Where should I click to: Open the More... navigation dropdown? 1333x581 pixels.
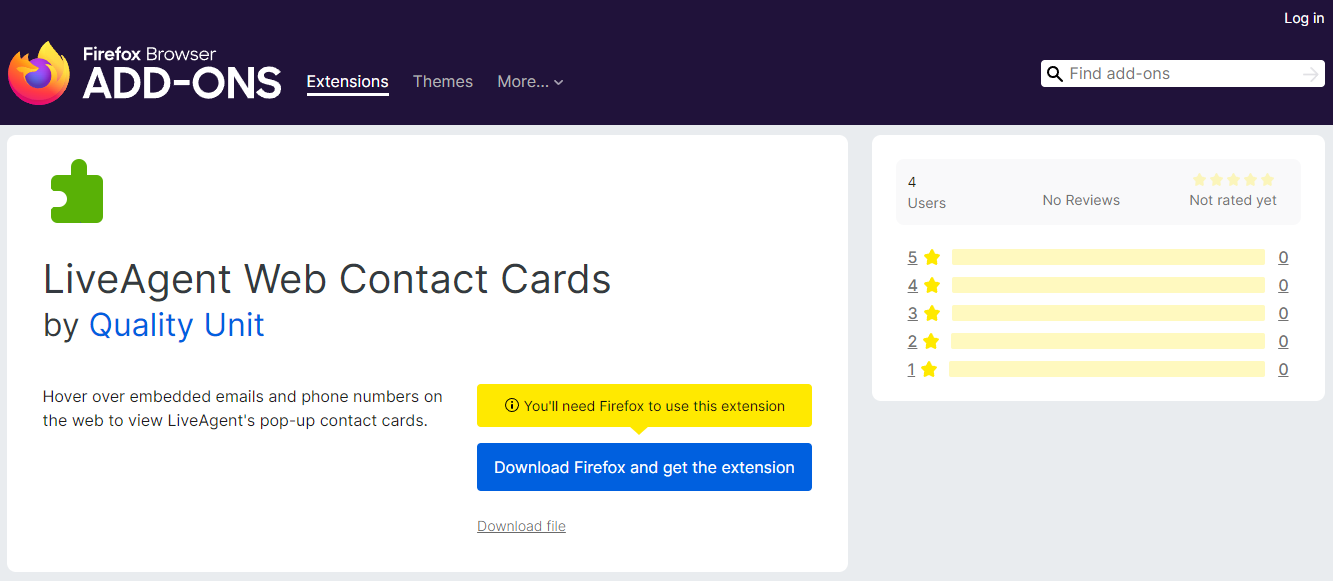pyautogui.click(x=522, y=81)
